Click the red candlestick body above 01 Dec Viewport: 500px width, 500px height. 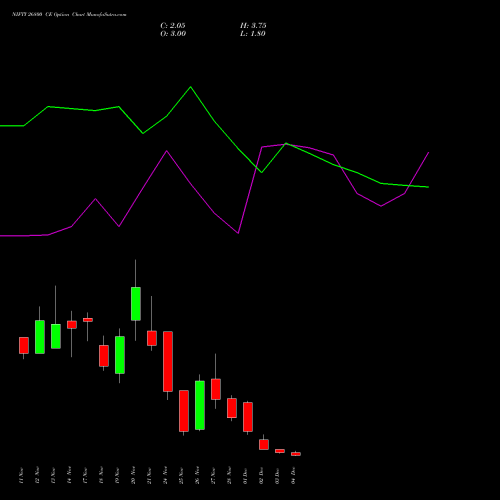248,417
